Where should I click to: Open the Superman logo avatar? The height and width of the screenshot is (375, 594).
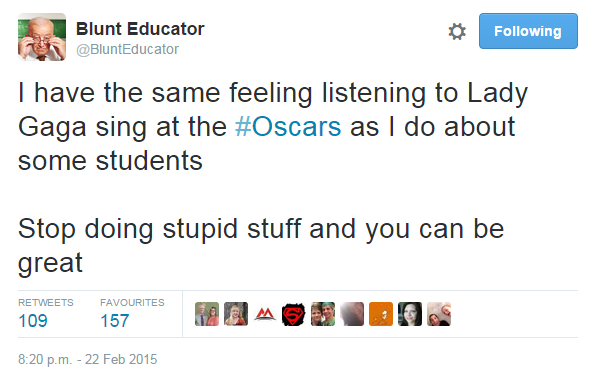[x=294, y=314]
